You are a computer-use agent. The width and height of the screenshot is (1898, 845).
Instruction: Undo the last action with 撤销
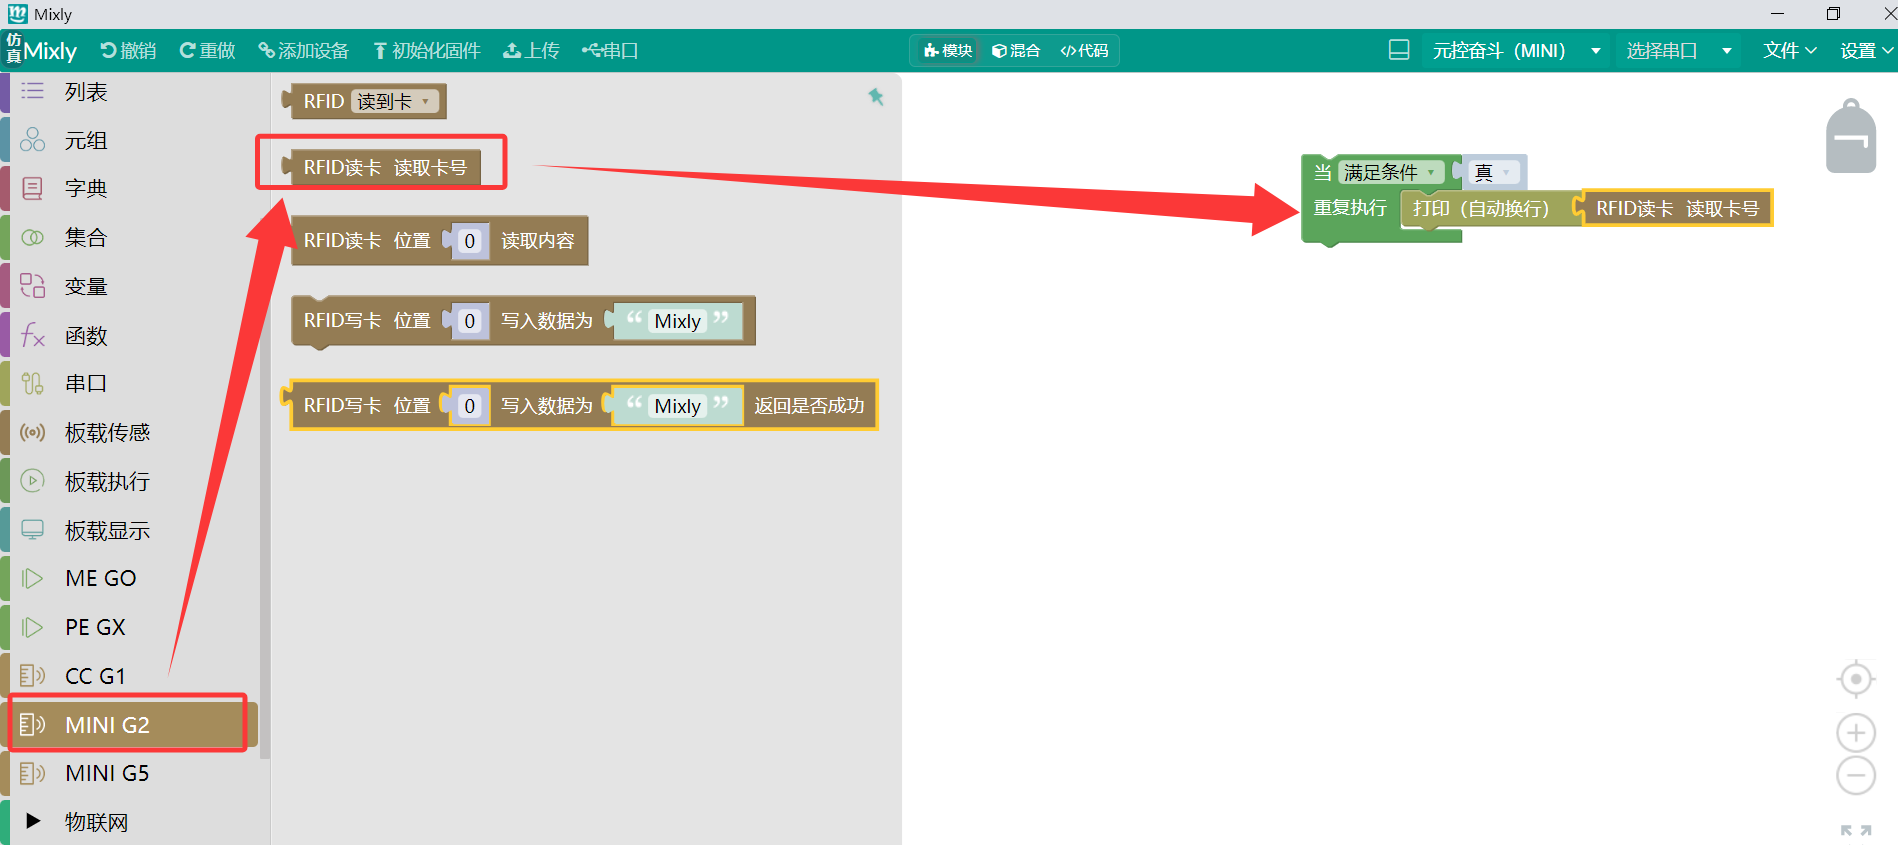click(128, 51)
